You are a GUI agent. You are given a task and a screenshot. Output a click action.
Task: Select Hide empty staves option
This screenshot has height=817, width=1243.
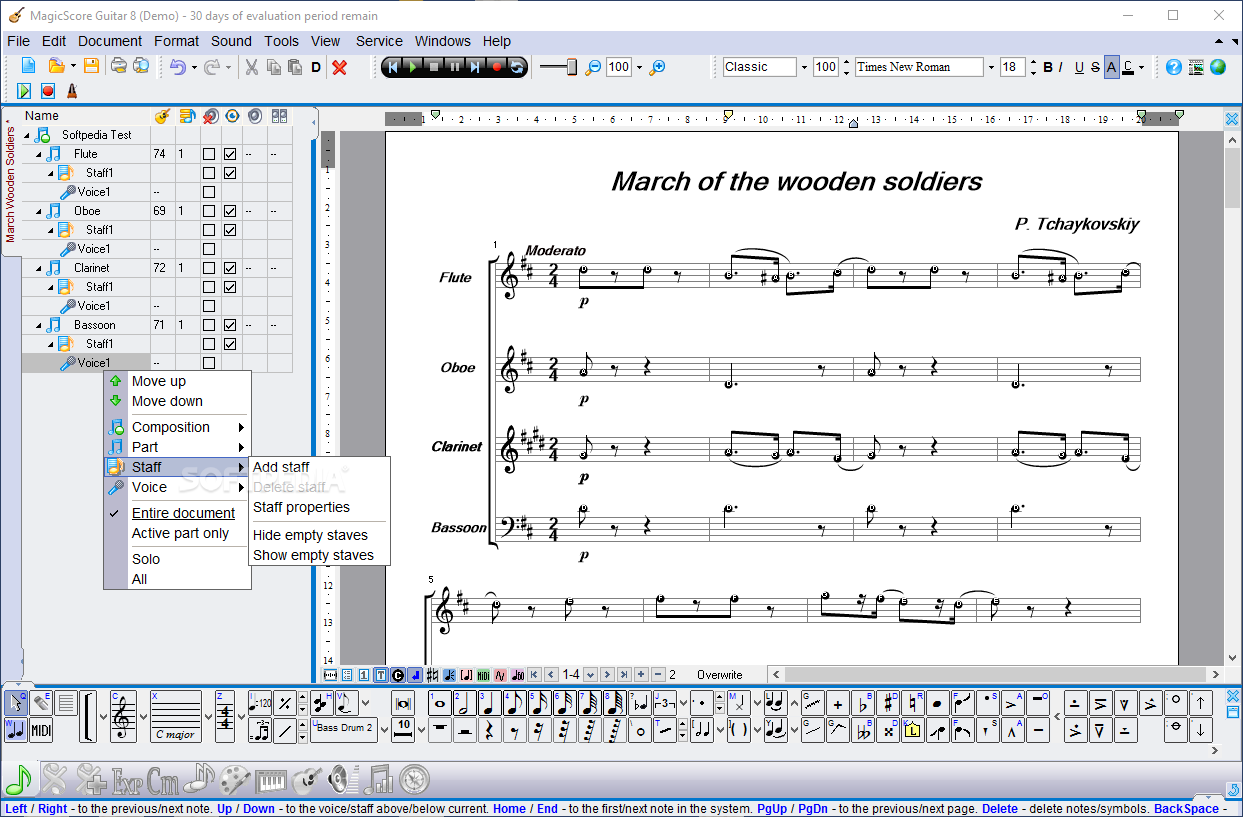310,535
